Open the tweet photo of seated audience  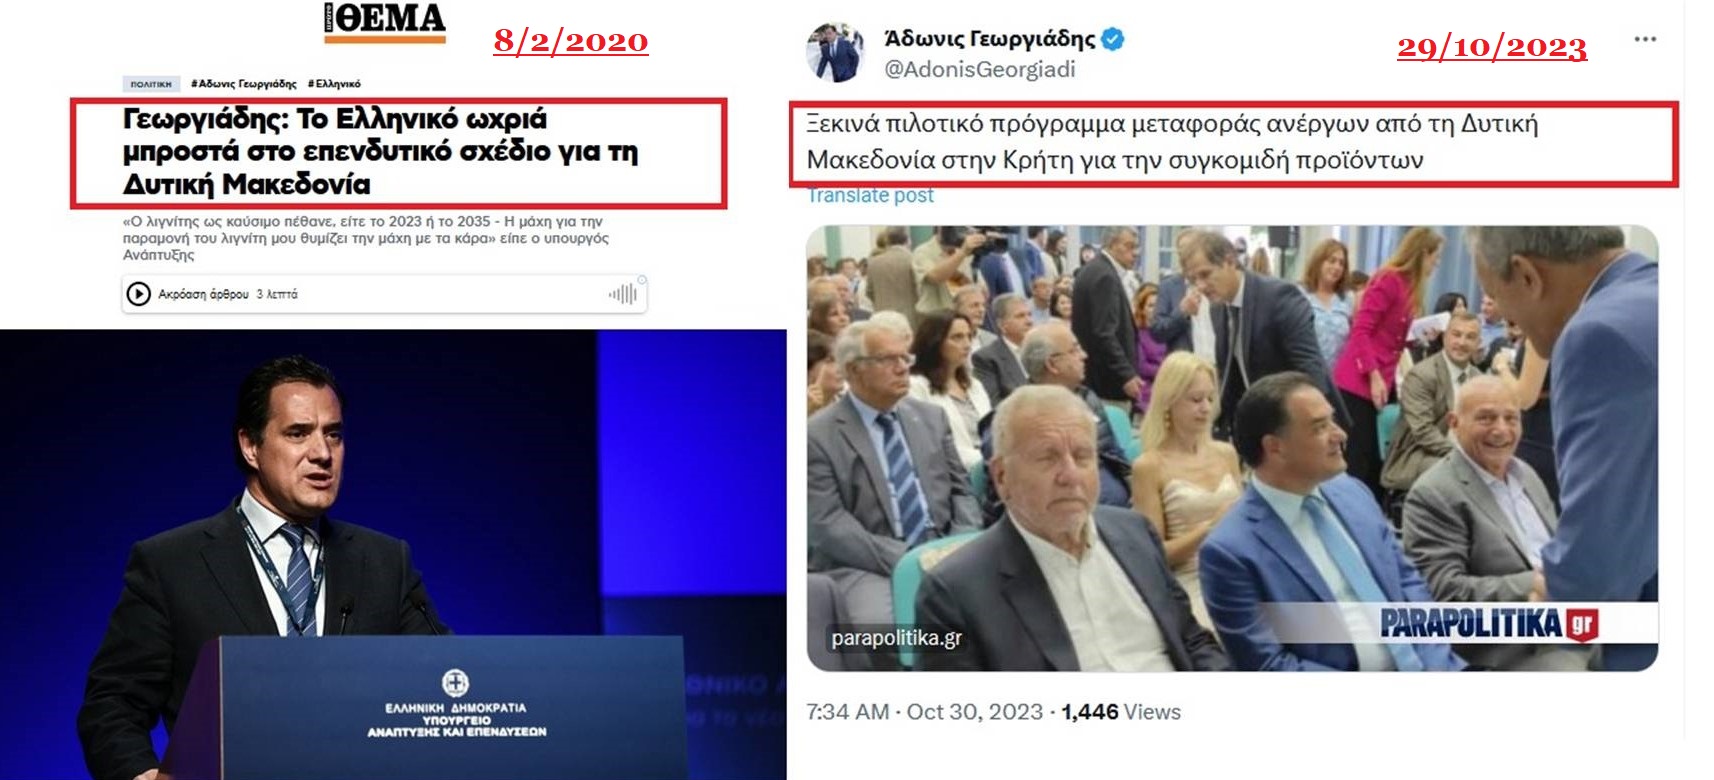(x=1232, y=448)
